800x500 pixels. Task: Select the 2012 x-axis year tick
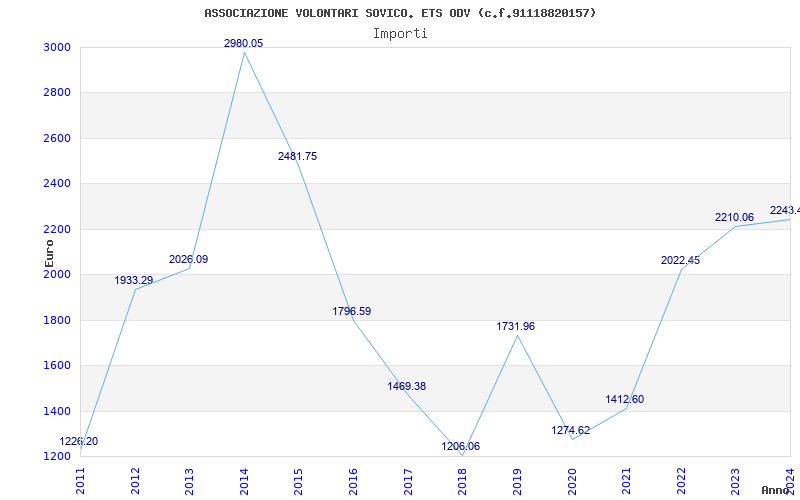pyautogui.click(x=135, y=482)
